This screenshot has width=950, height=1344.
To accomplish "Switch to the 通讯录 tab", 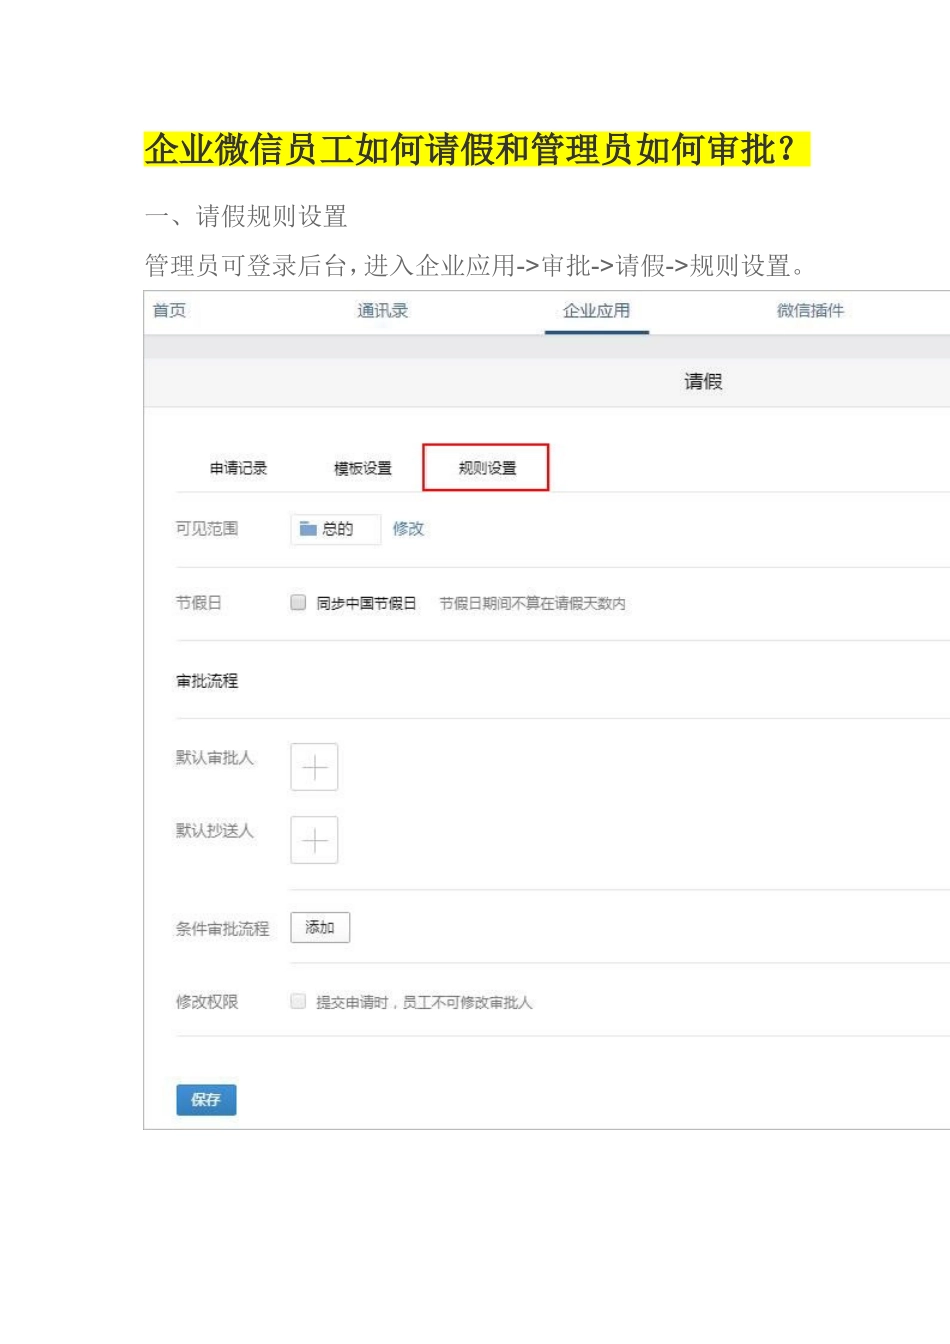I will click(383, 311).
